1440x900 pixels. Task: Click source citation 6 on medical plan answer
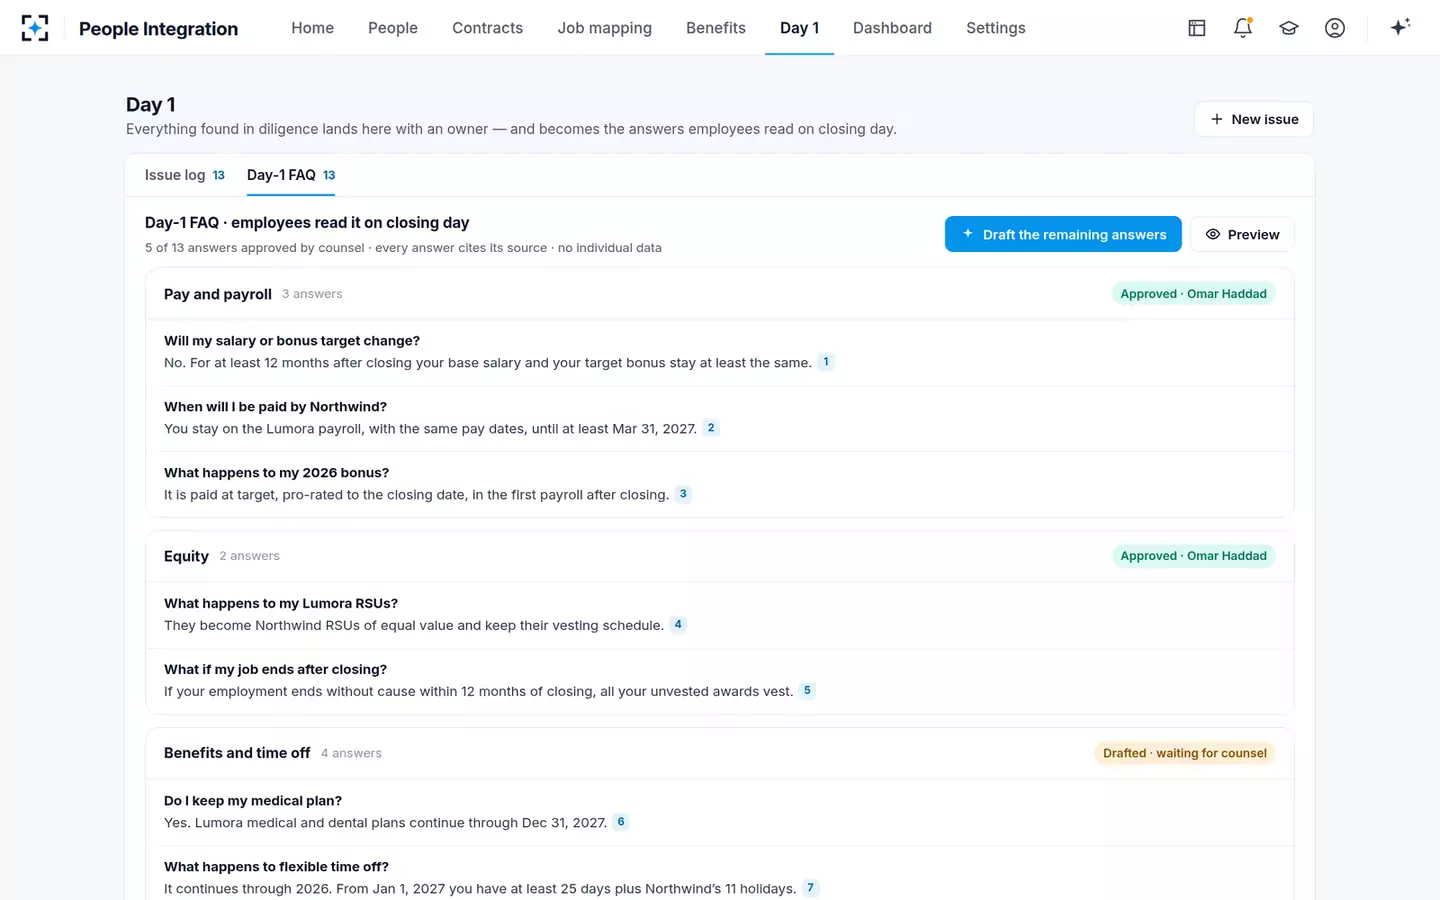[x=621, y=822]
